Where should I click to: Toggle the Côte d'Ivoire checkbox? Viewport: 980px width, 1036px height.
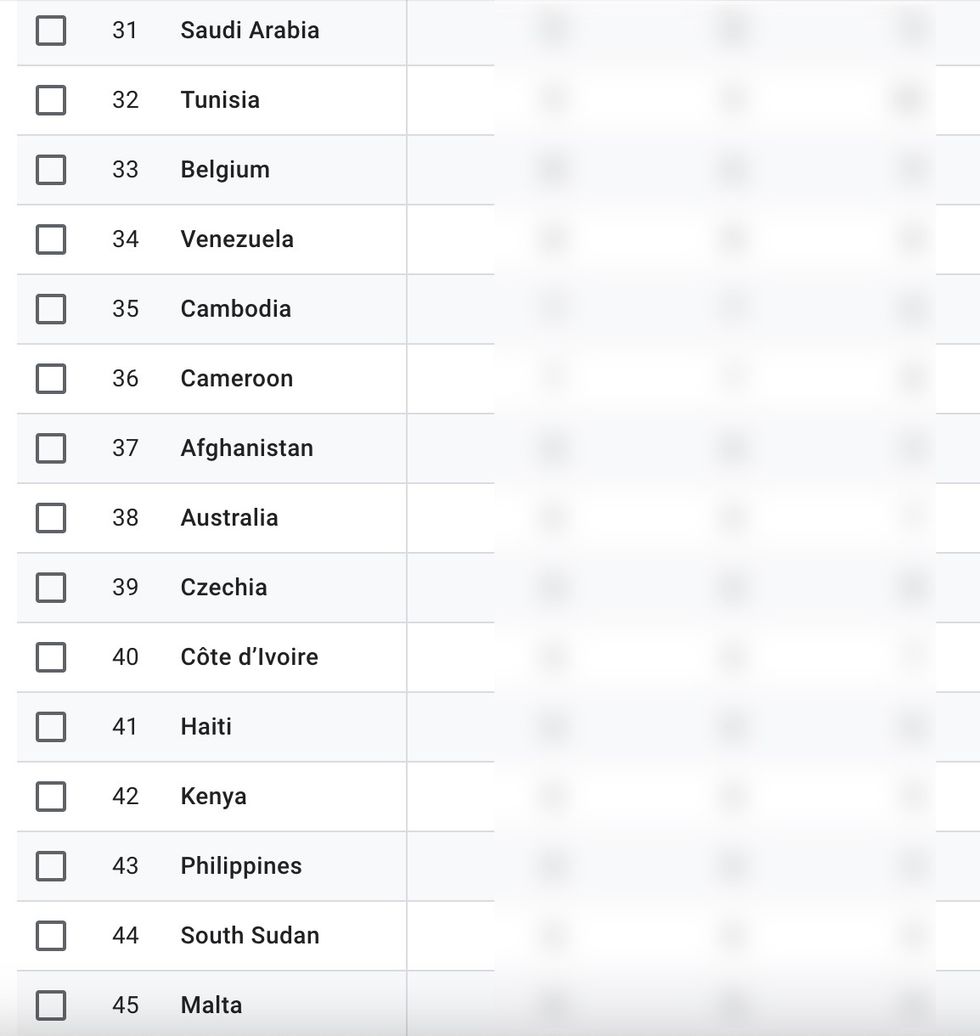[x=51, y=657]
